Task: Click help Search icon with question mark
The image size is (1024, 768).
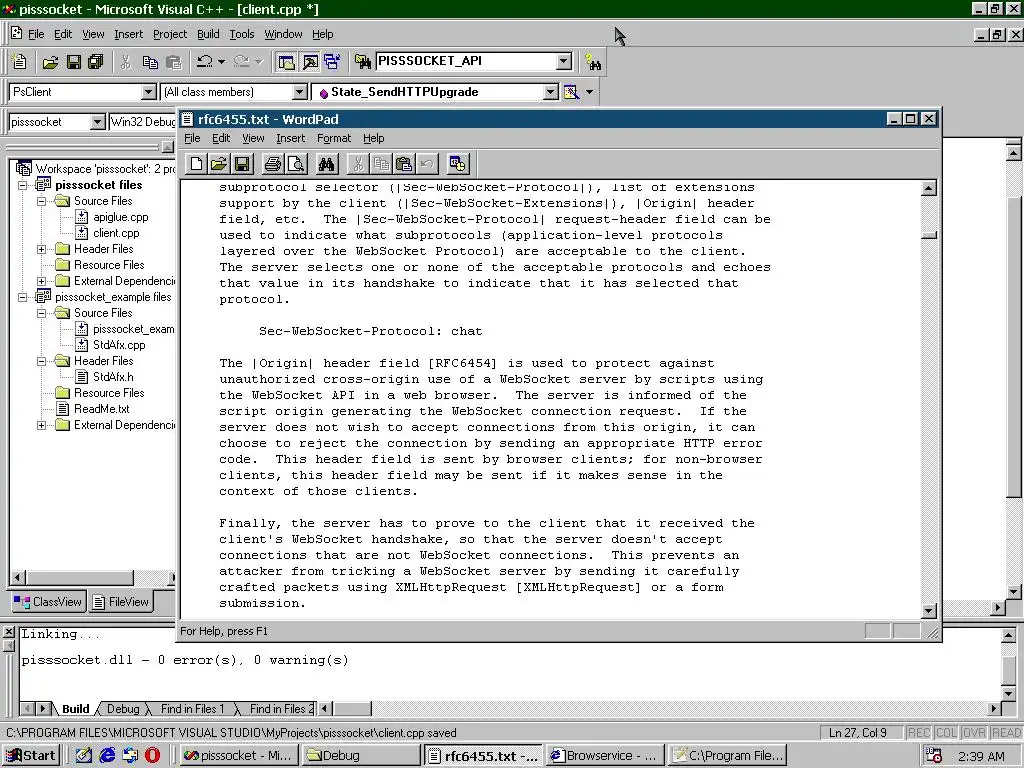Action: click(593, 62)
